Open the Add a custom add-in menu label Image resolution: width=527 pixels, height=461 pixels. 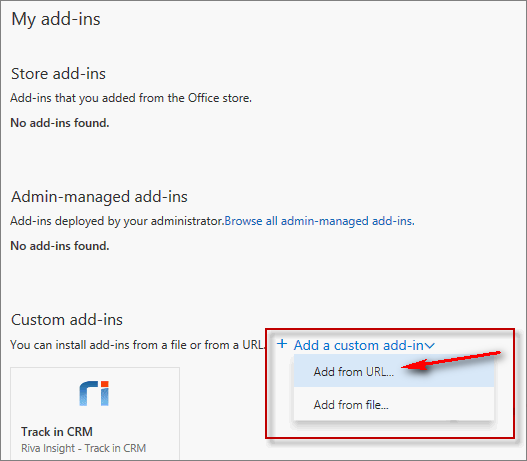[359, 345]
